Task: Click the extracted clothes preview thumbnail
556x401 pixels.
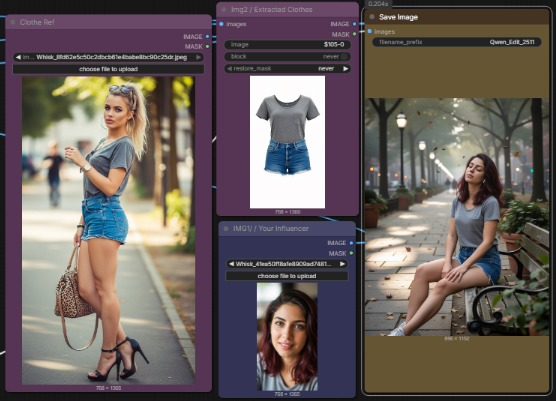Action: [287, 142]
